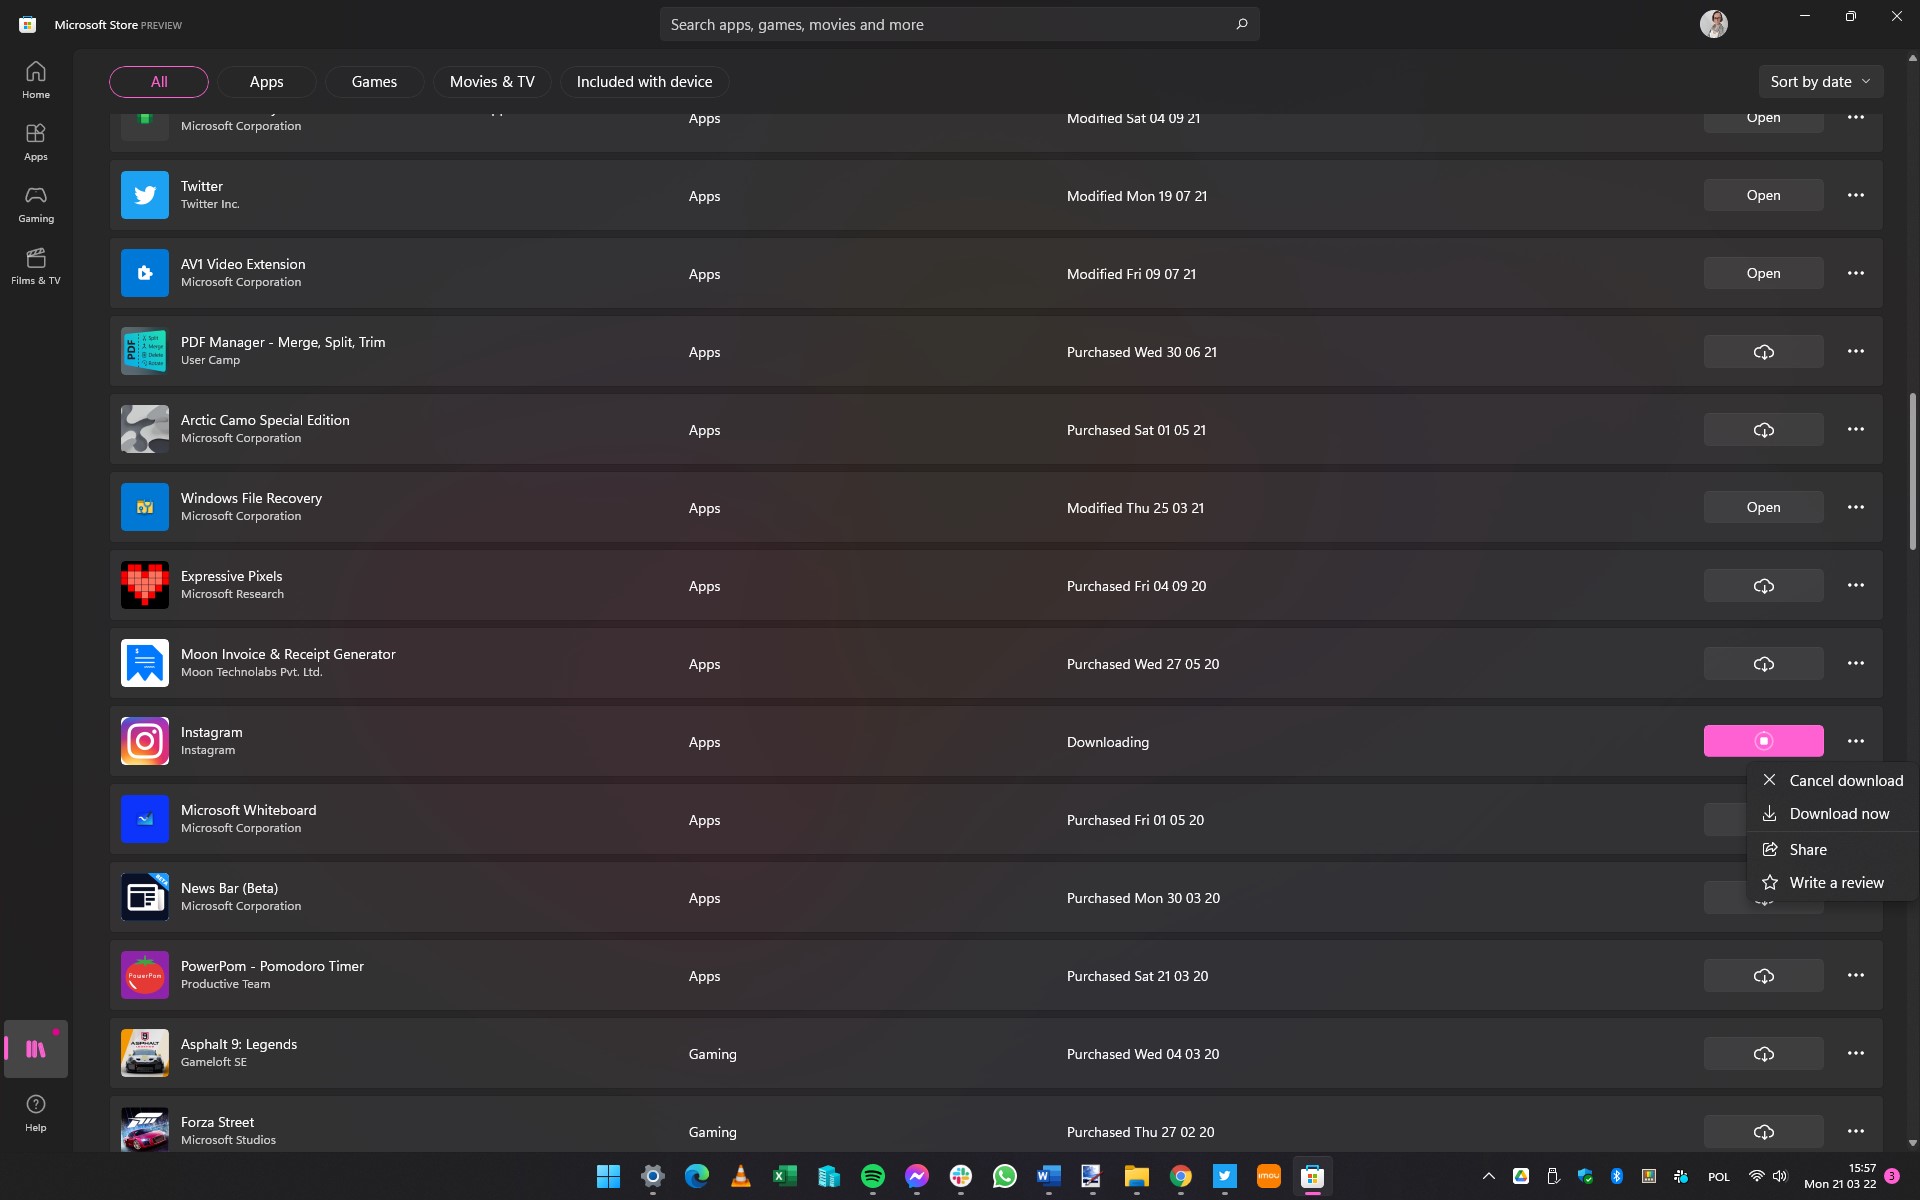Stop the Instagram download with pink button

1763,741
